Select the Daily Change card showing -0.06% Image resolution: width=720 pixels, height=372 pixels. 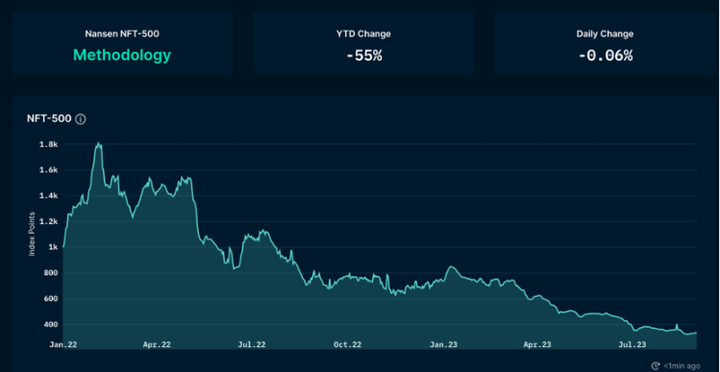[x=605, y=43]
